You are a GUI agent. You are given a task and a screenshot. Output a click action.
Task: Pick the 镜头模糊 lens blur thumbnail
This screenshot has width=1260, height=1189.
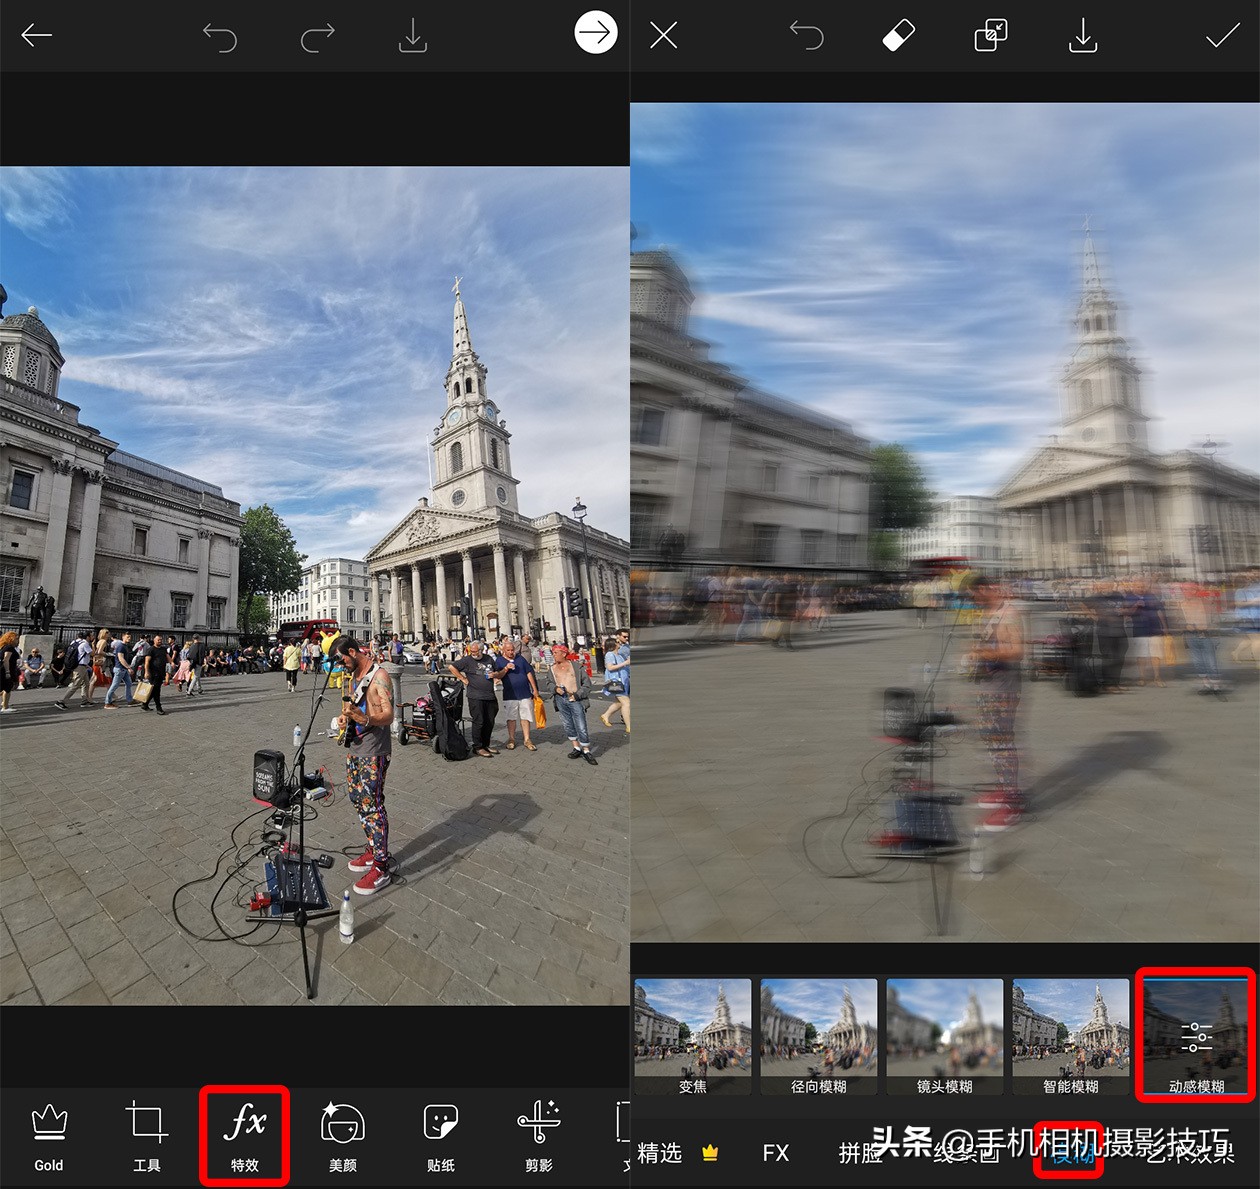tap(944, 1036)
